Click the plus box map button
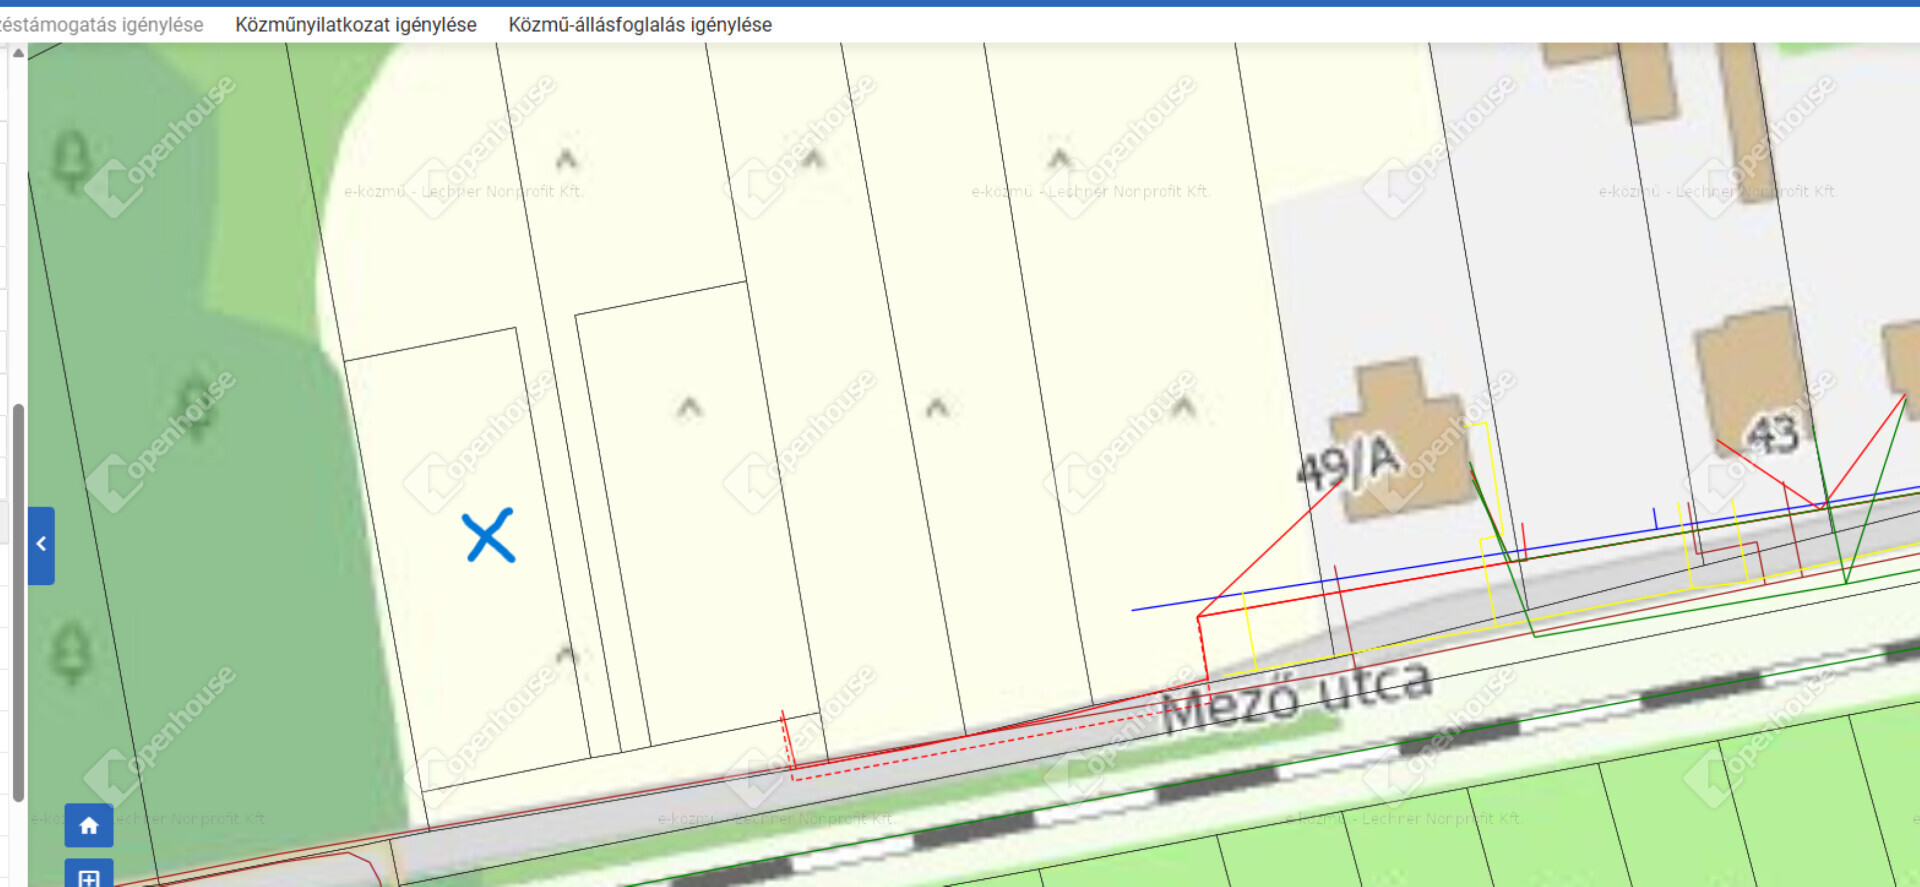The width and height of the screenshot is (1920, 887). tap(89, 875)
